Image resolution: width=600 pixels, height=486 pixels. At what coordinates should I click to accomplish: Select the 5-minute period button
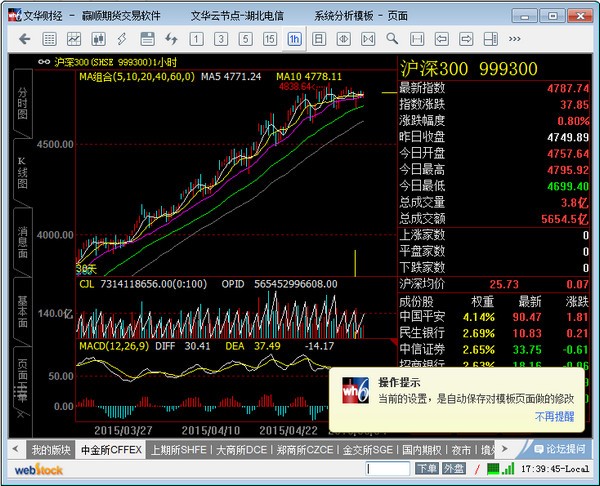tap(245, 39)
